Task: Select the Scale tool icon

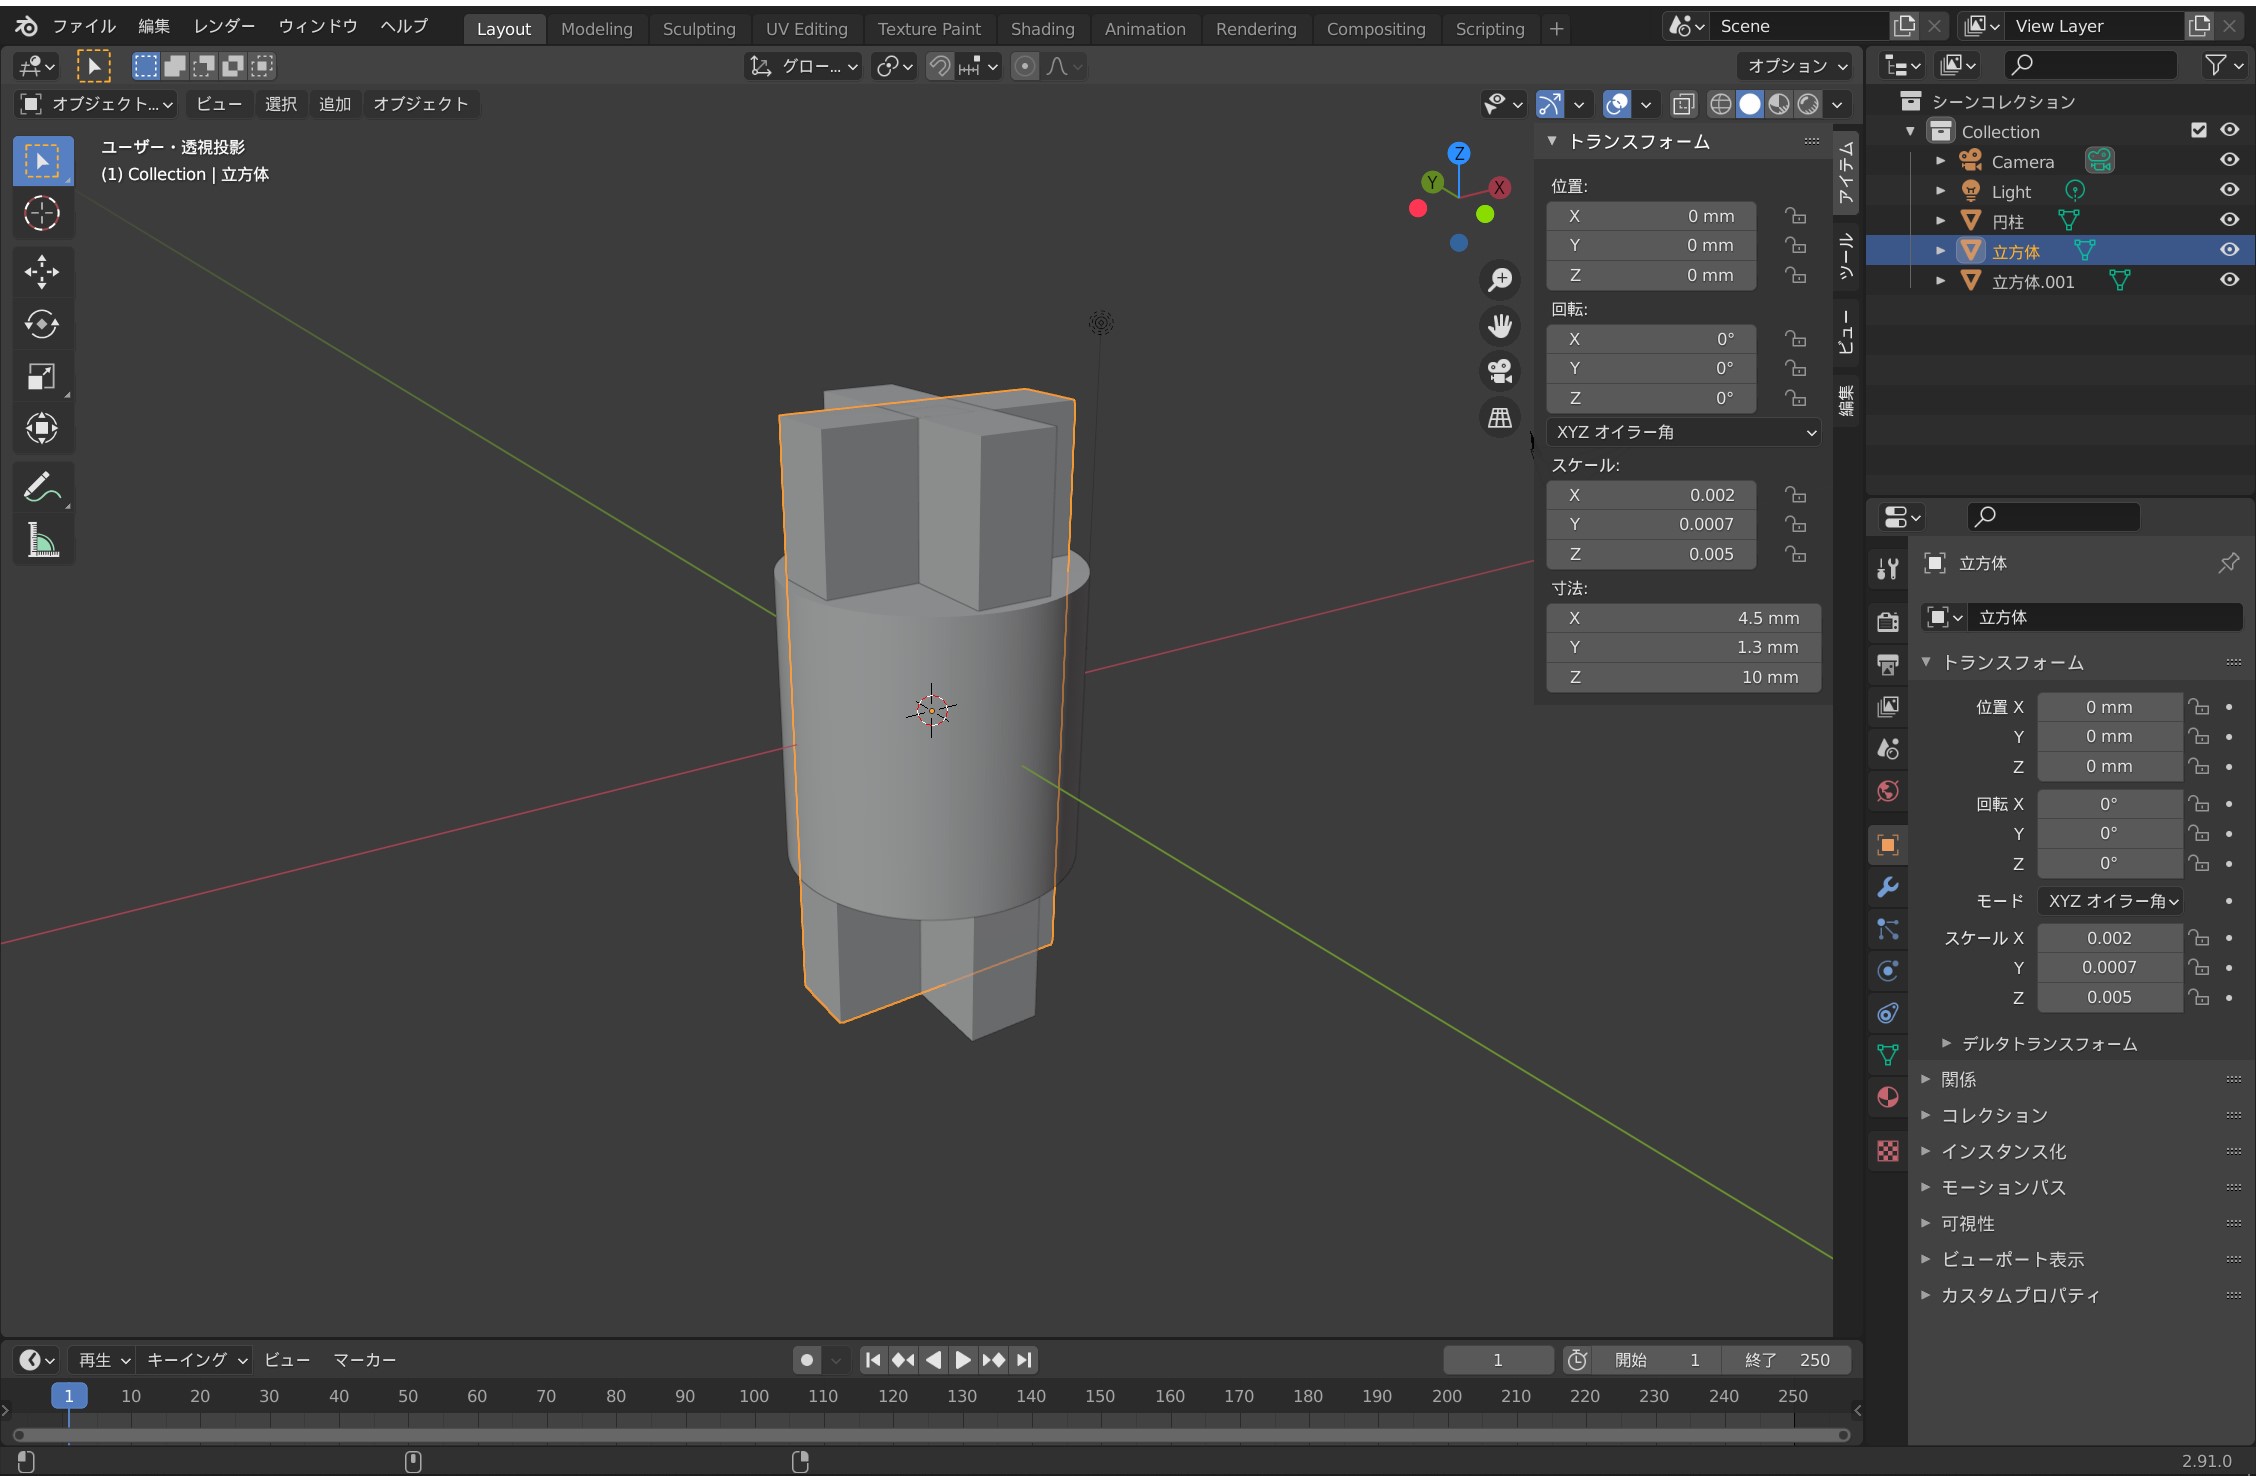Action: [x=42, y=377]
